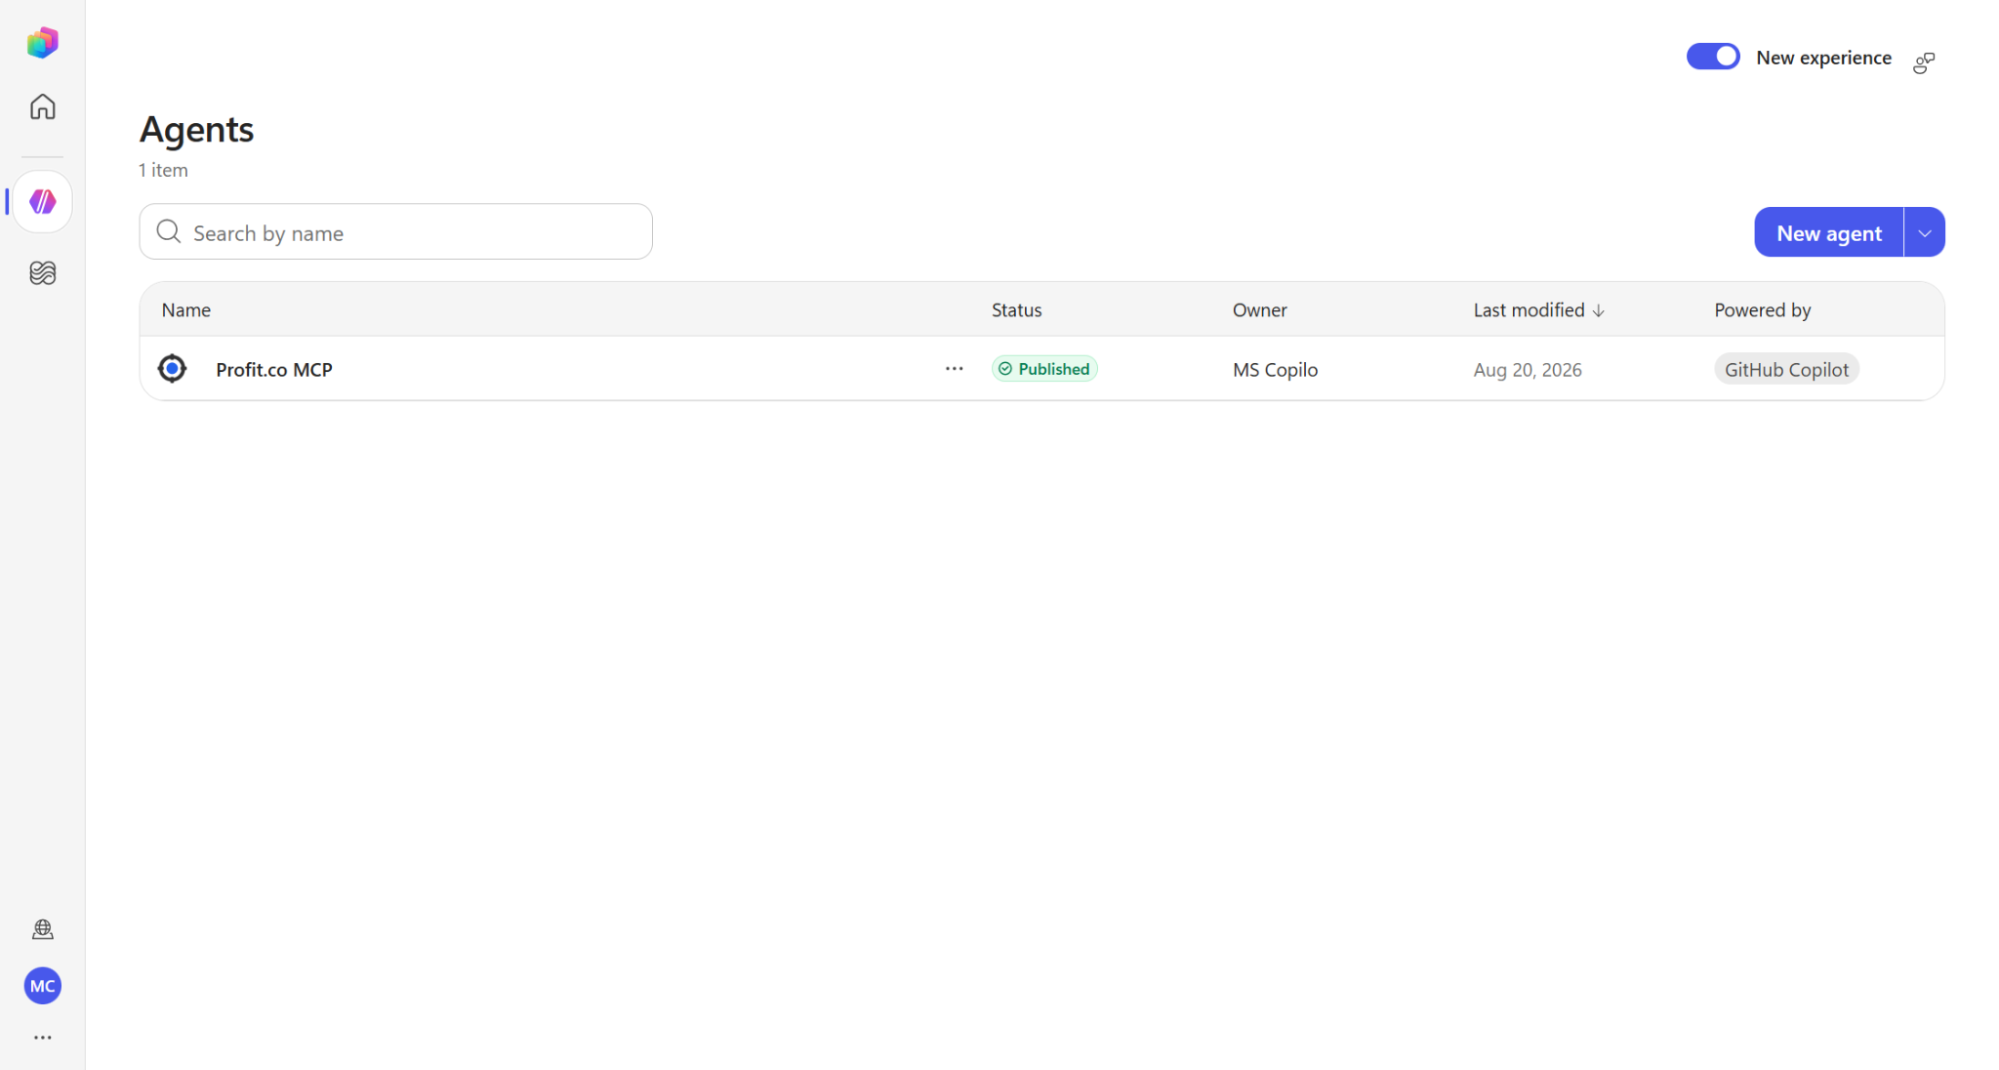This screenshot has height=1070, width=1999.
Task: Open the Agents sidebar icon
Action: point(42,202)
